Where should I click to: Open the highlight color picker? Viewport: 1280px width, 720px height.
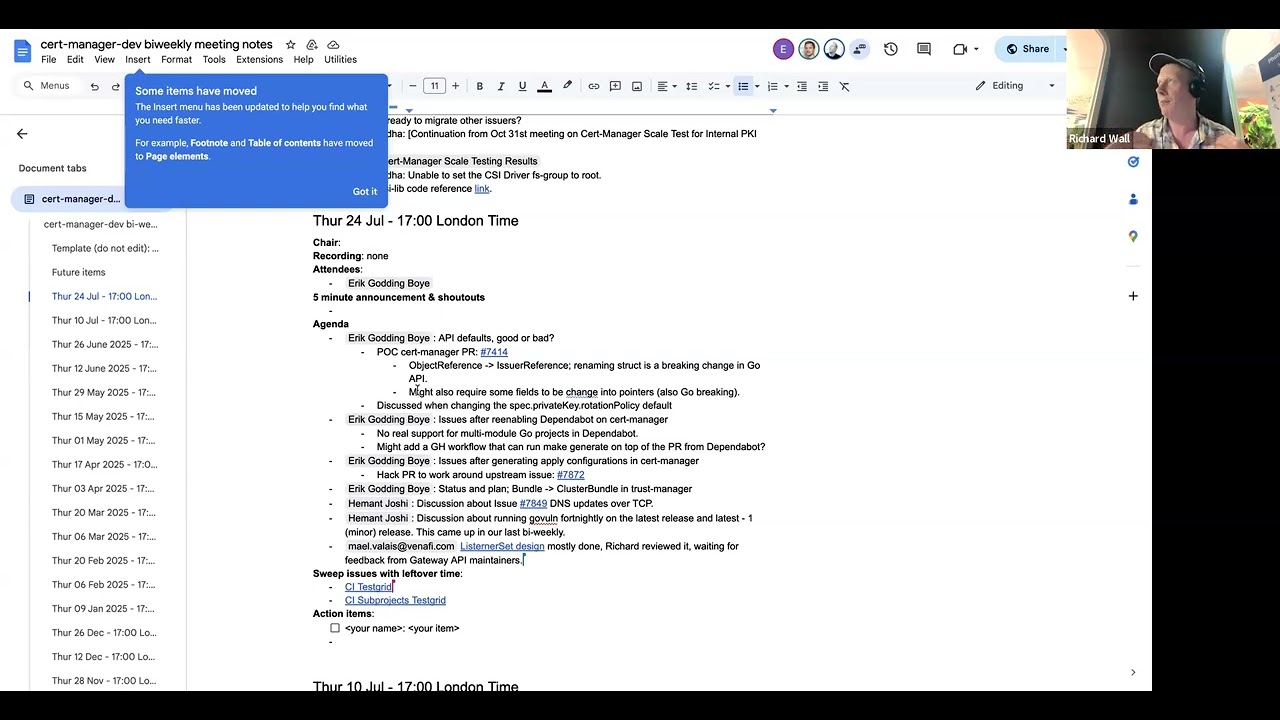pos(567,86)
